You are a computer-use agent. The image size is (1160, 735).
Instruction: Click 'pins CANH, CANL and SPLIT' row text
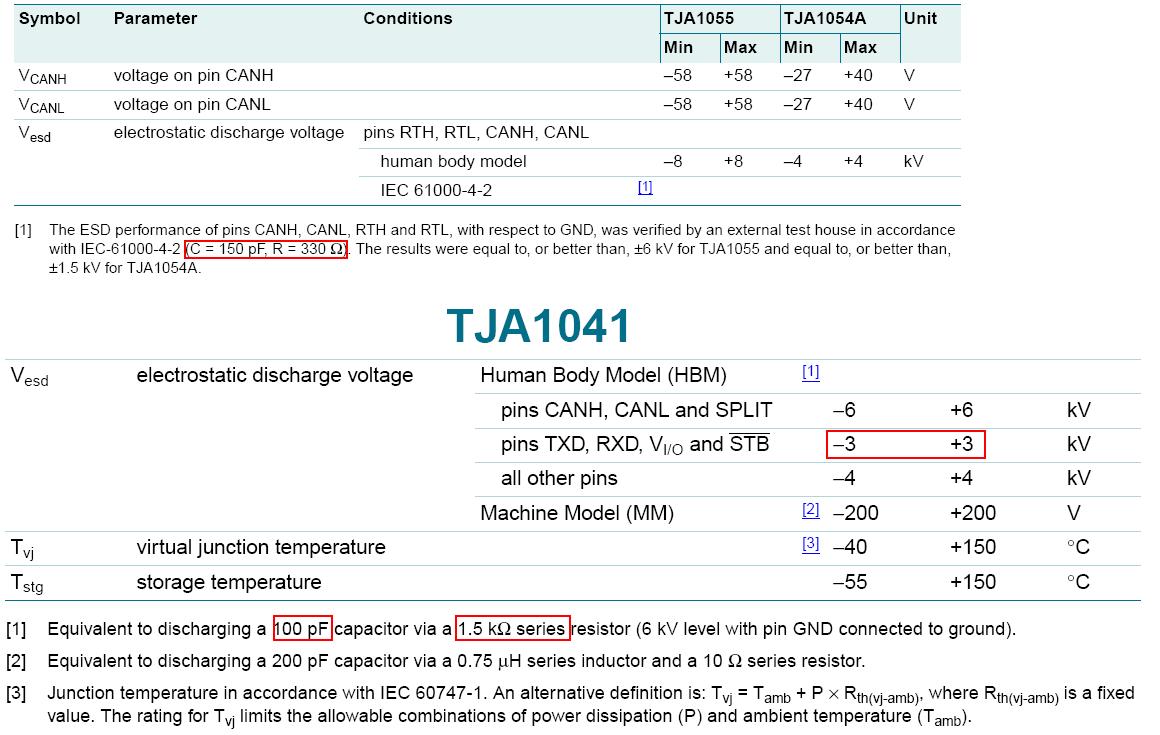pos(636,410)
